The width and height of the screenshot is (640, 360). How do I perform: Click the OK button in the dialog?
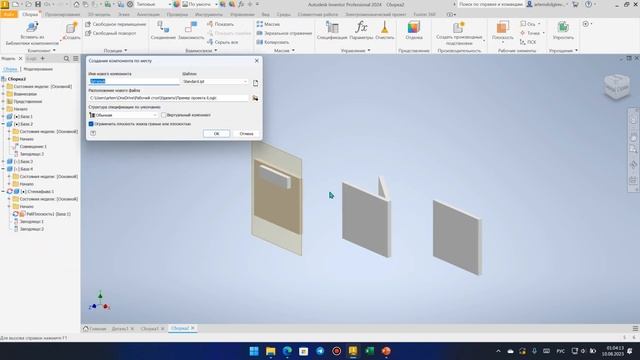pos(216,133)
